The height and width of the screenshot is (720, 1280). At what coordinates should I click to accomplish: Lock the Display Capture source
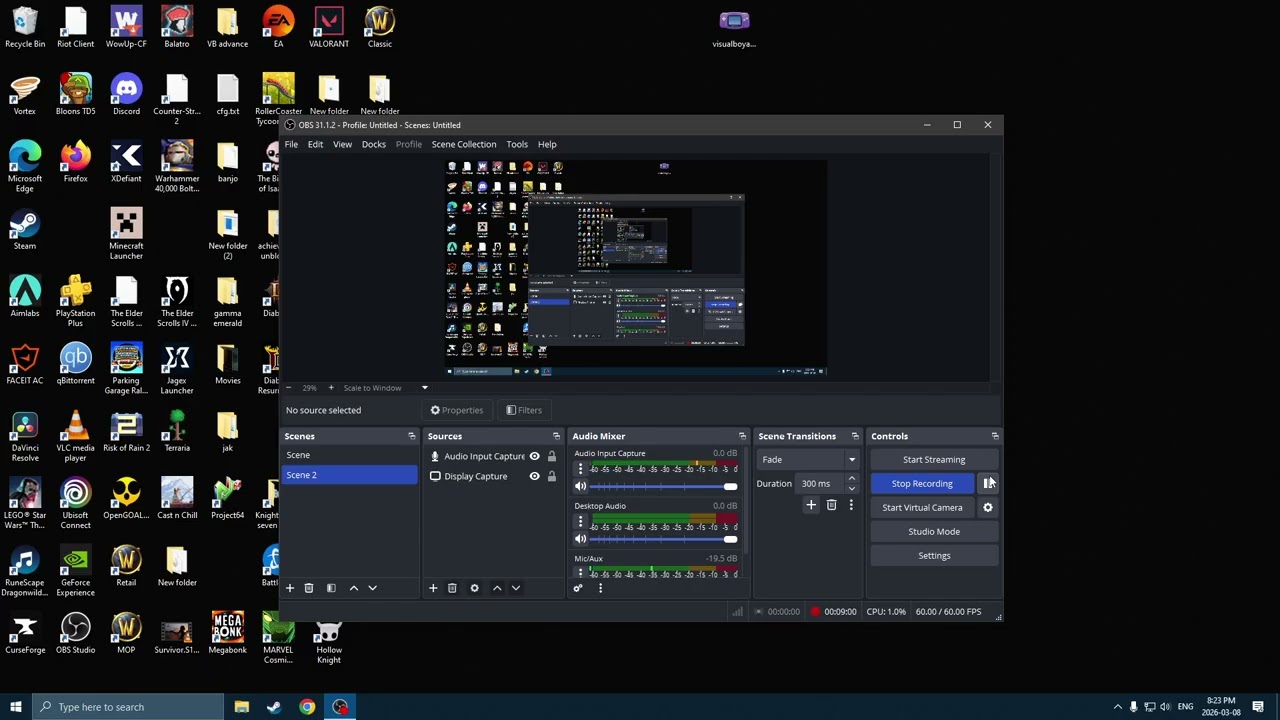[x=551, y=477]
